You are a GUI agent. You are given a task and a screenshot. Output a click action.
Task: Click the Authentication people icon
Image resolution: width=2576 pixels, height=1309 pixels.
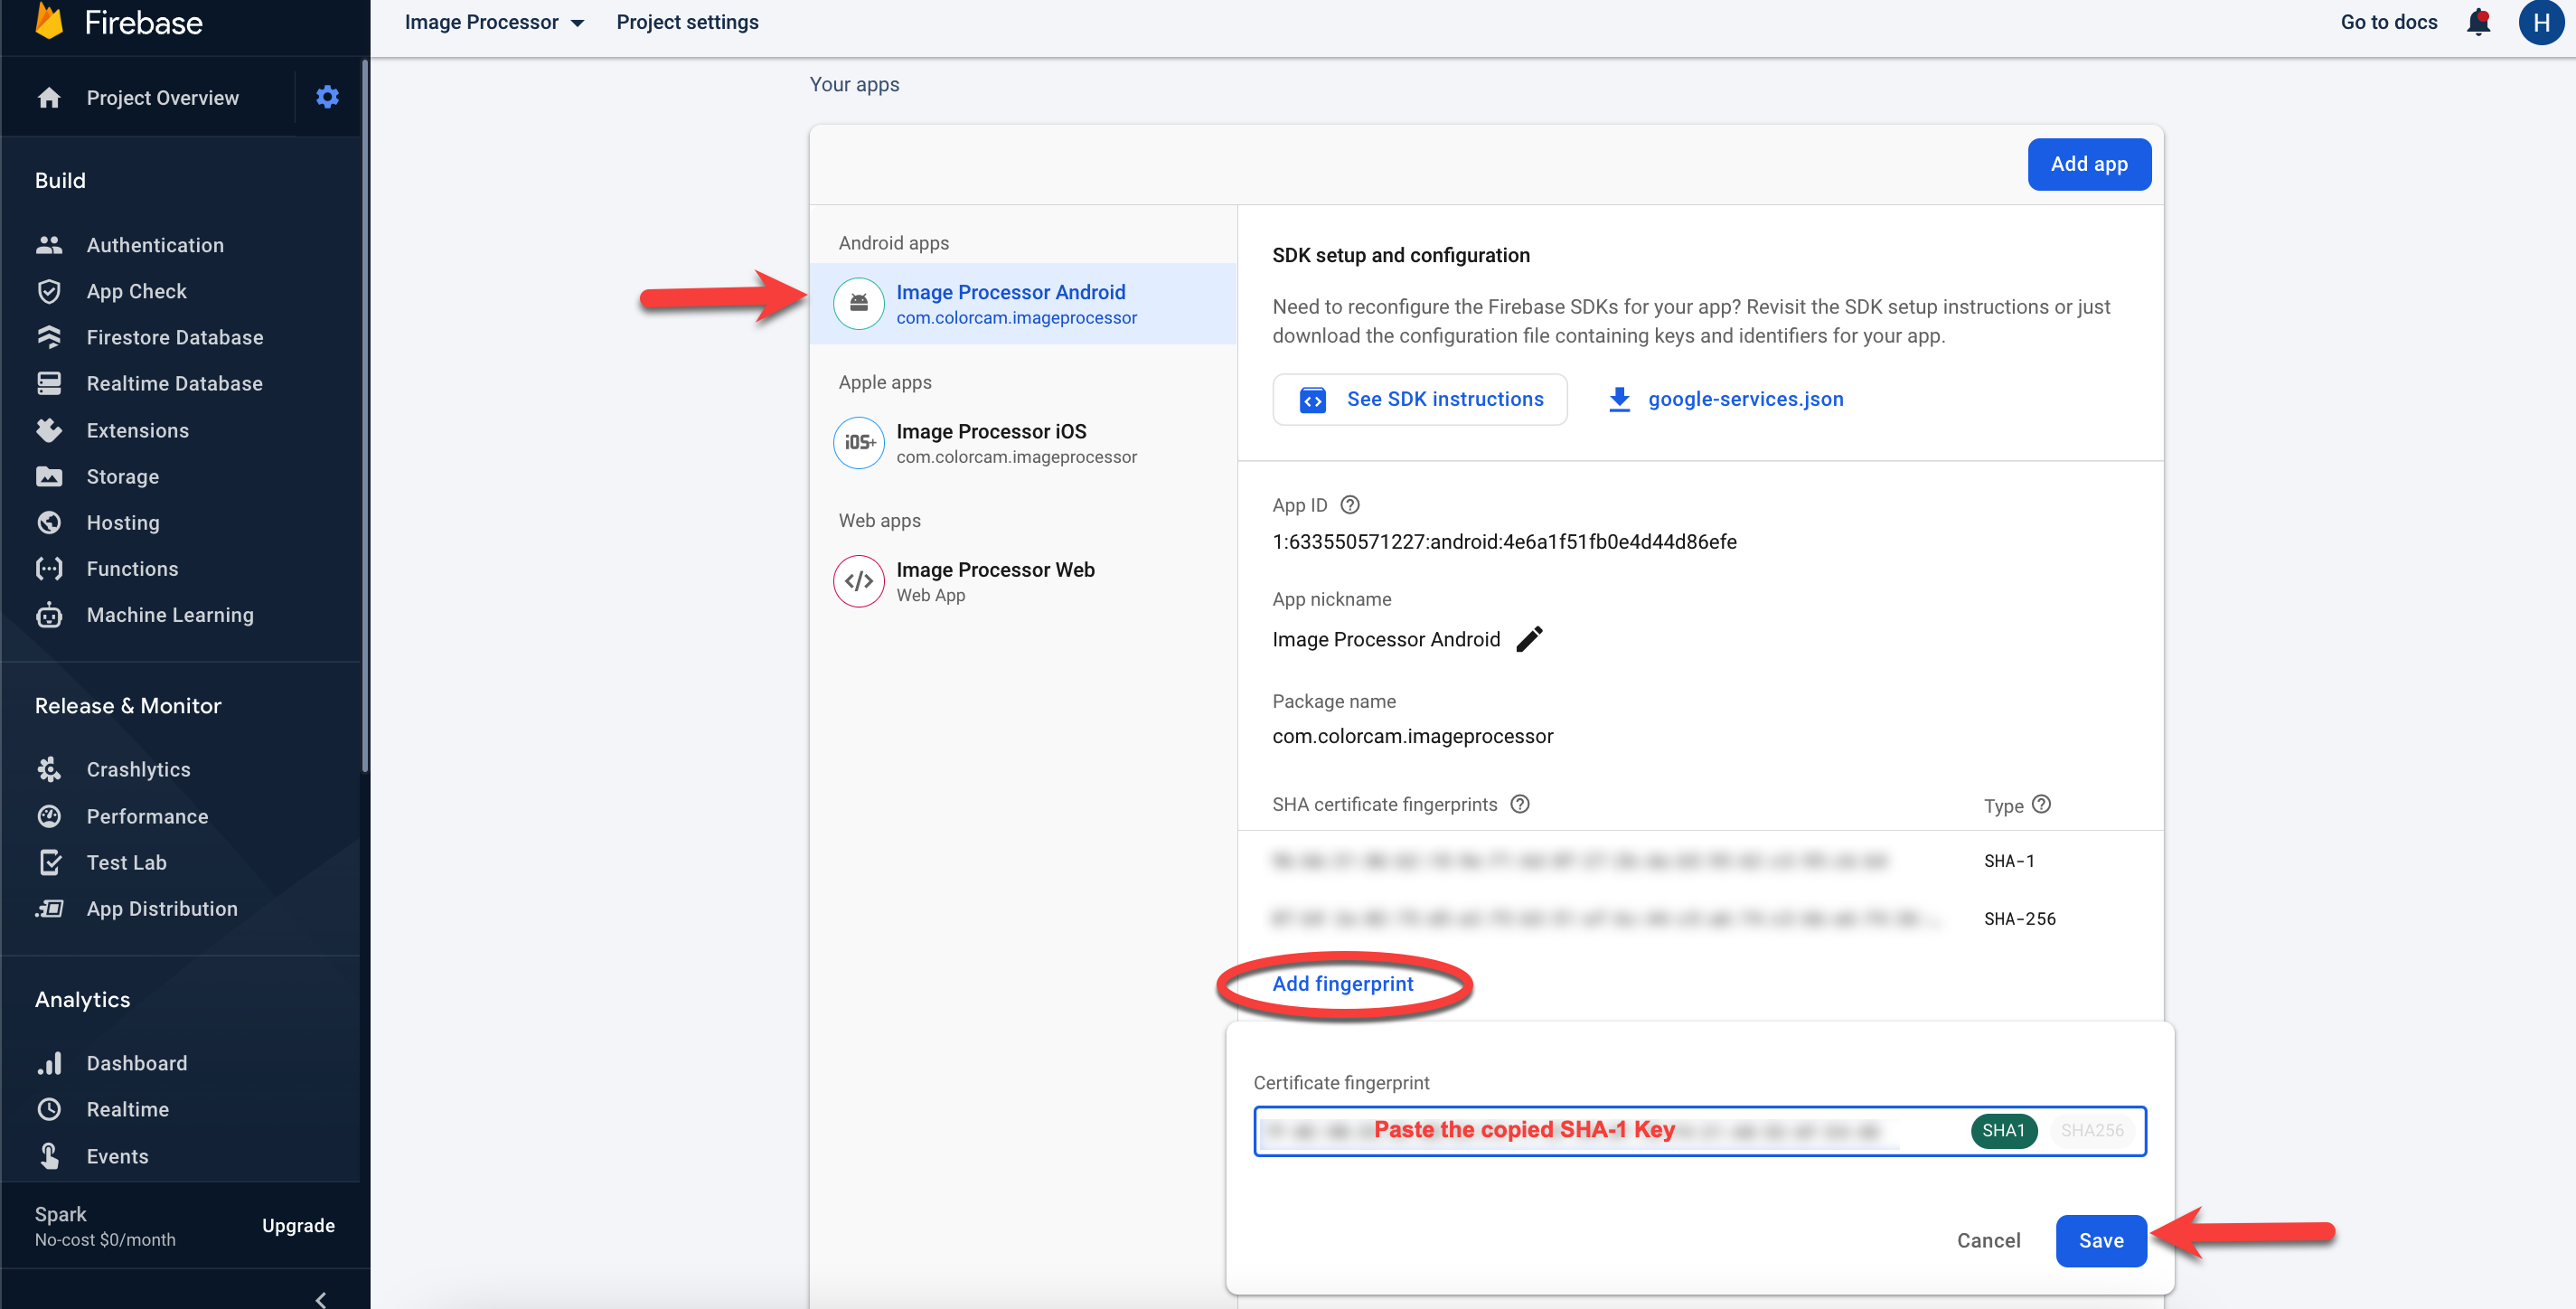[49, 245]
